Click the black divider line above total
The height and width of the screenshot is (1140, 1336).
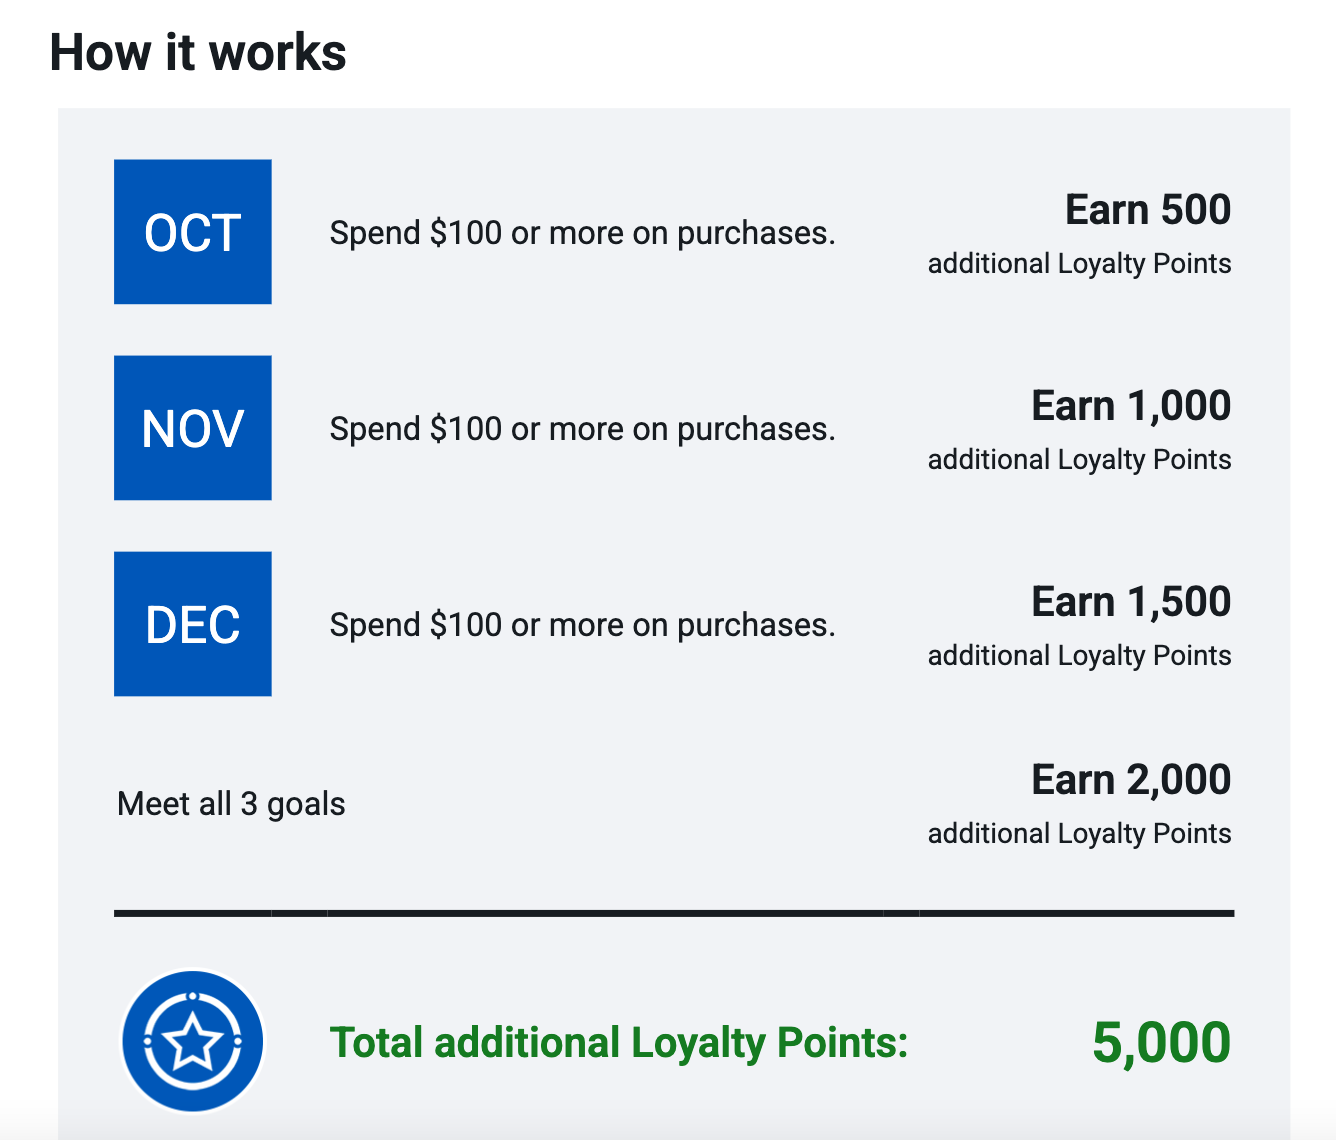click(674, 913)
